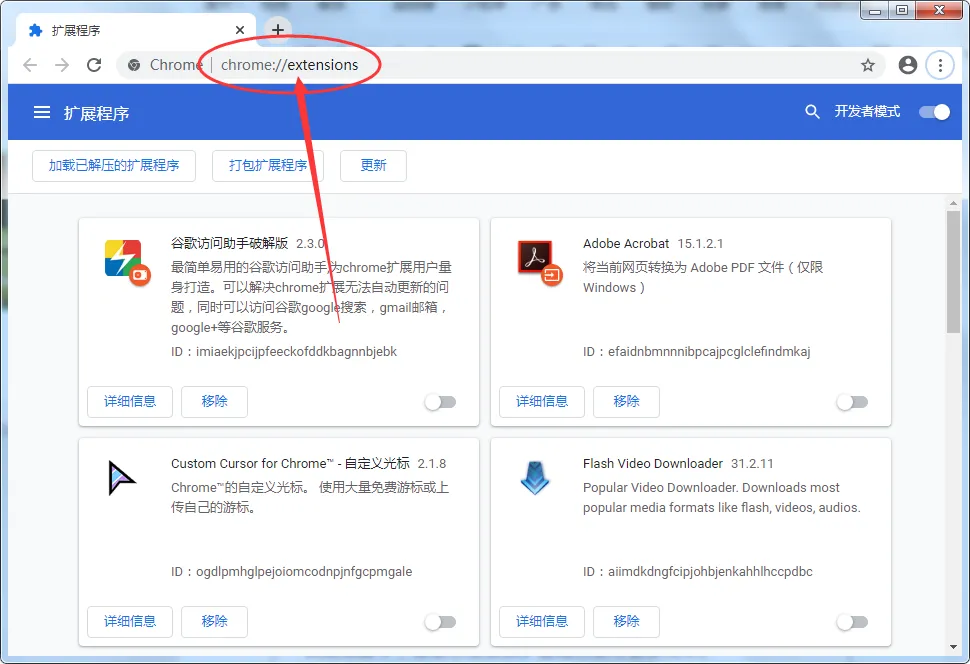Image resolution: width=970 pixels, height=664 pixels.
Task: Click 移除 for 谷歌访问助手破解版
Action: tap(214, 402)
